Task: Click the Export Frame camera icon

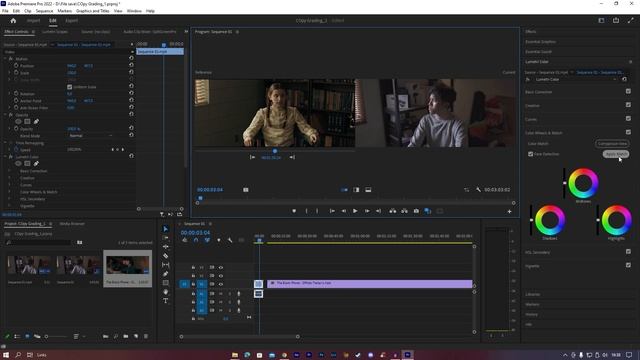Action: coord(416,211)
